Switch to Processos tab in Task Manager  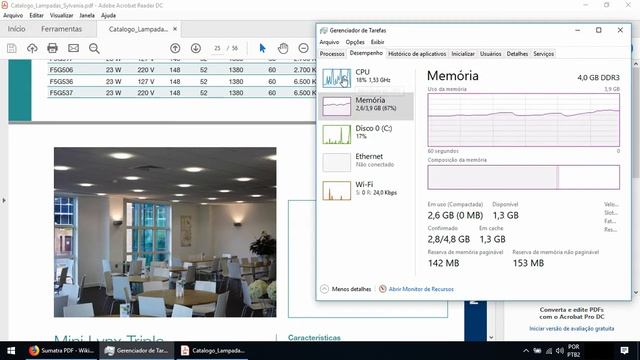coord(332,54)
